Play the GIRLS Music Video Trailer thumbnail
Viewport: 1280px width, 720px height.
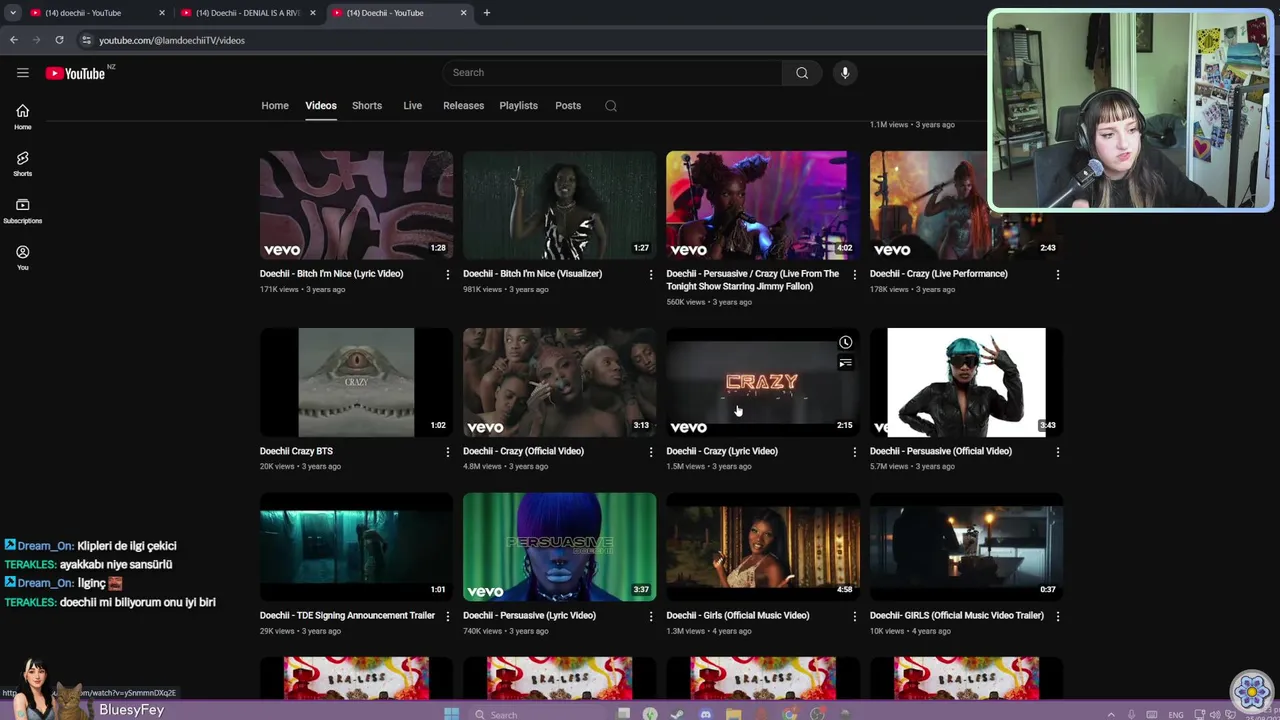pyautogui.click(x=966, y=547)
